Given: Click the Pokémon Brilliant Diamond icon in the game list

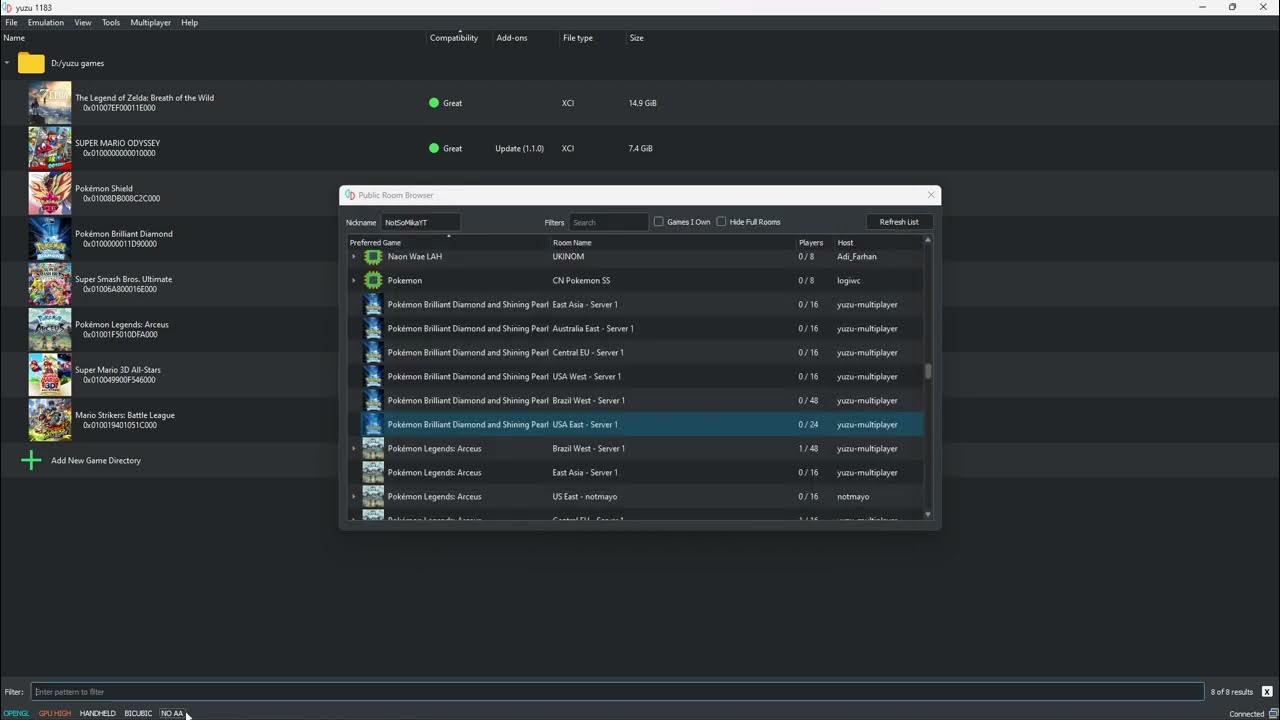Looking at the screenshot, I should (x=50, y=239).
